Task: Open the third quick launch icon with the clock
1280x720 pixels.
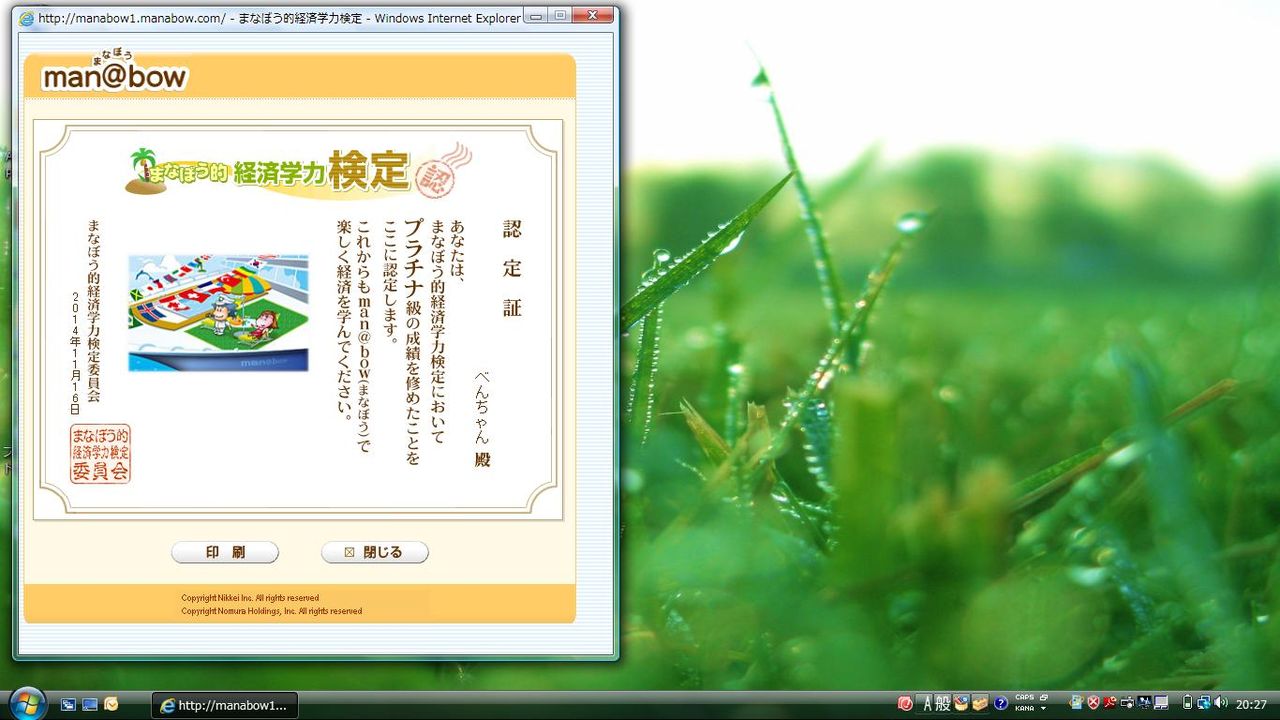Action: [111, 704]
